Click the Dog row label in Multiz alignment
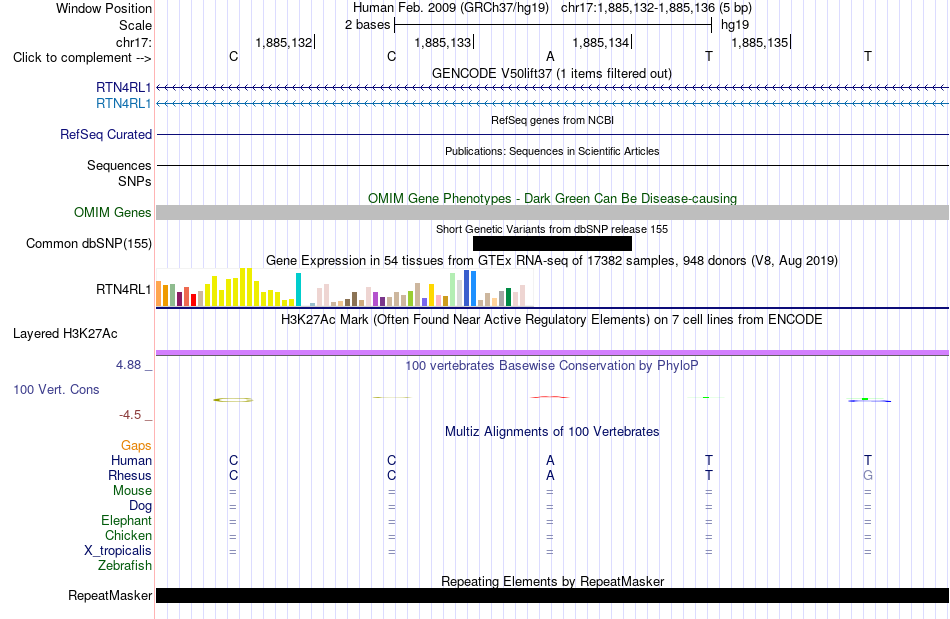 coord(140,506)
